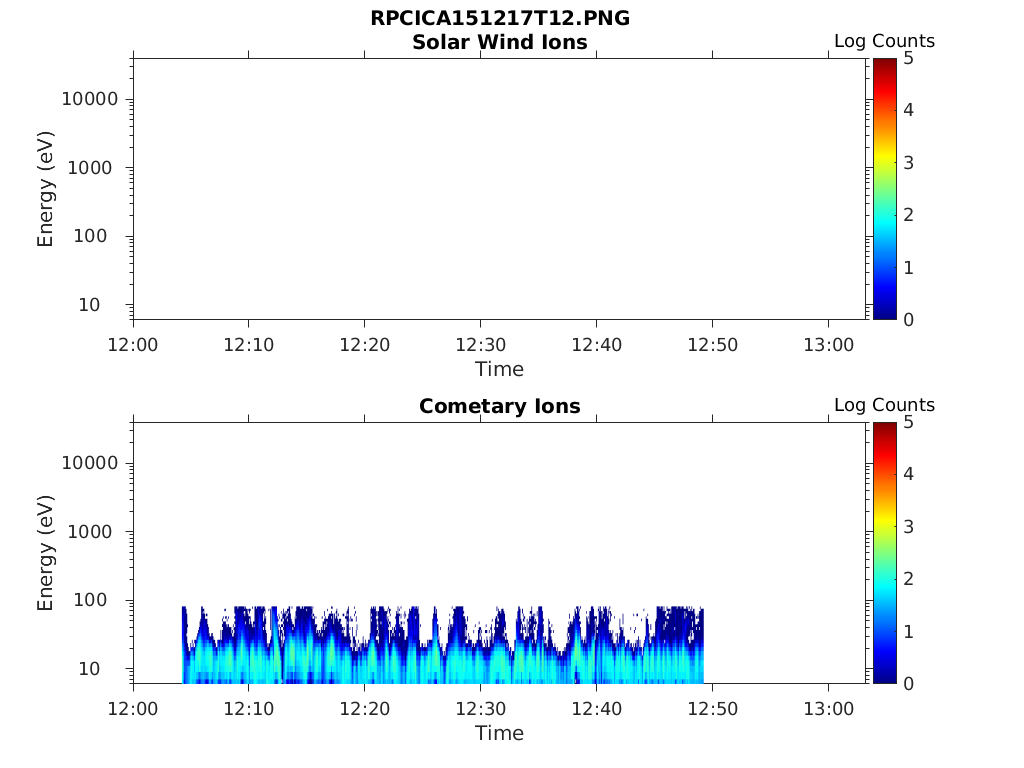Screen dimensions: 1024x768
Task: Click colorbar value 5 in Cometary plot
Action: point(908,422)
